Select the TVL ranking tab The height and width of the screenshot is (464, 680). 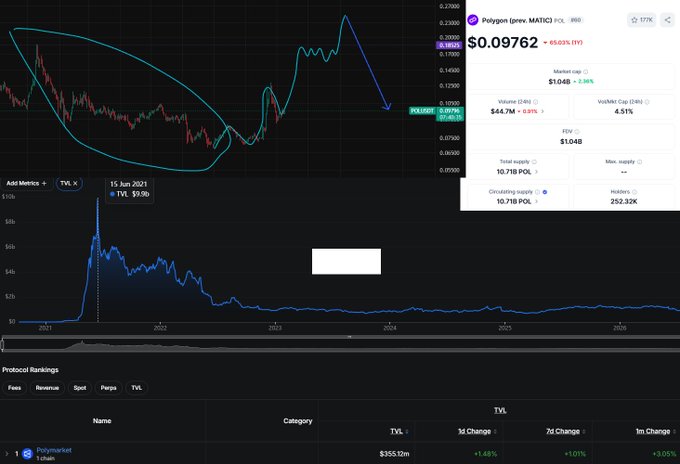point(137,388)
